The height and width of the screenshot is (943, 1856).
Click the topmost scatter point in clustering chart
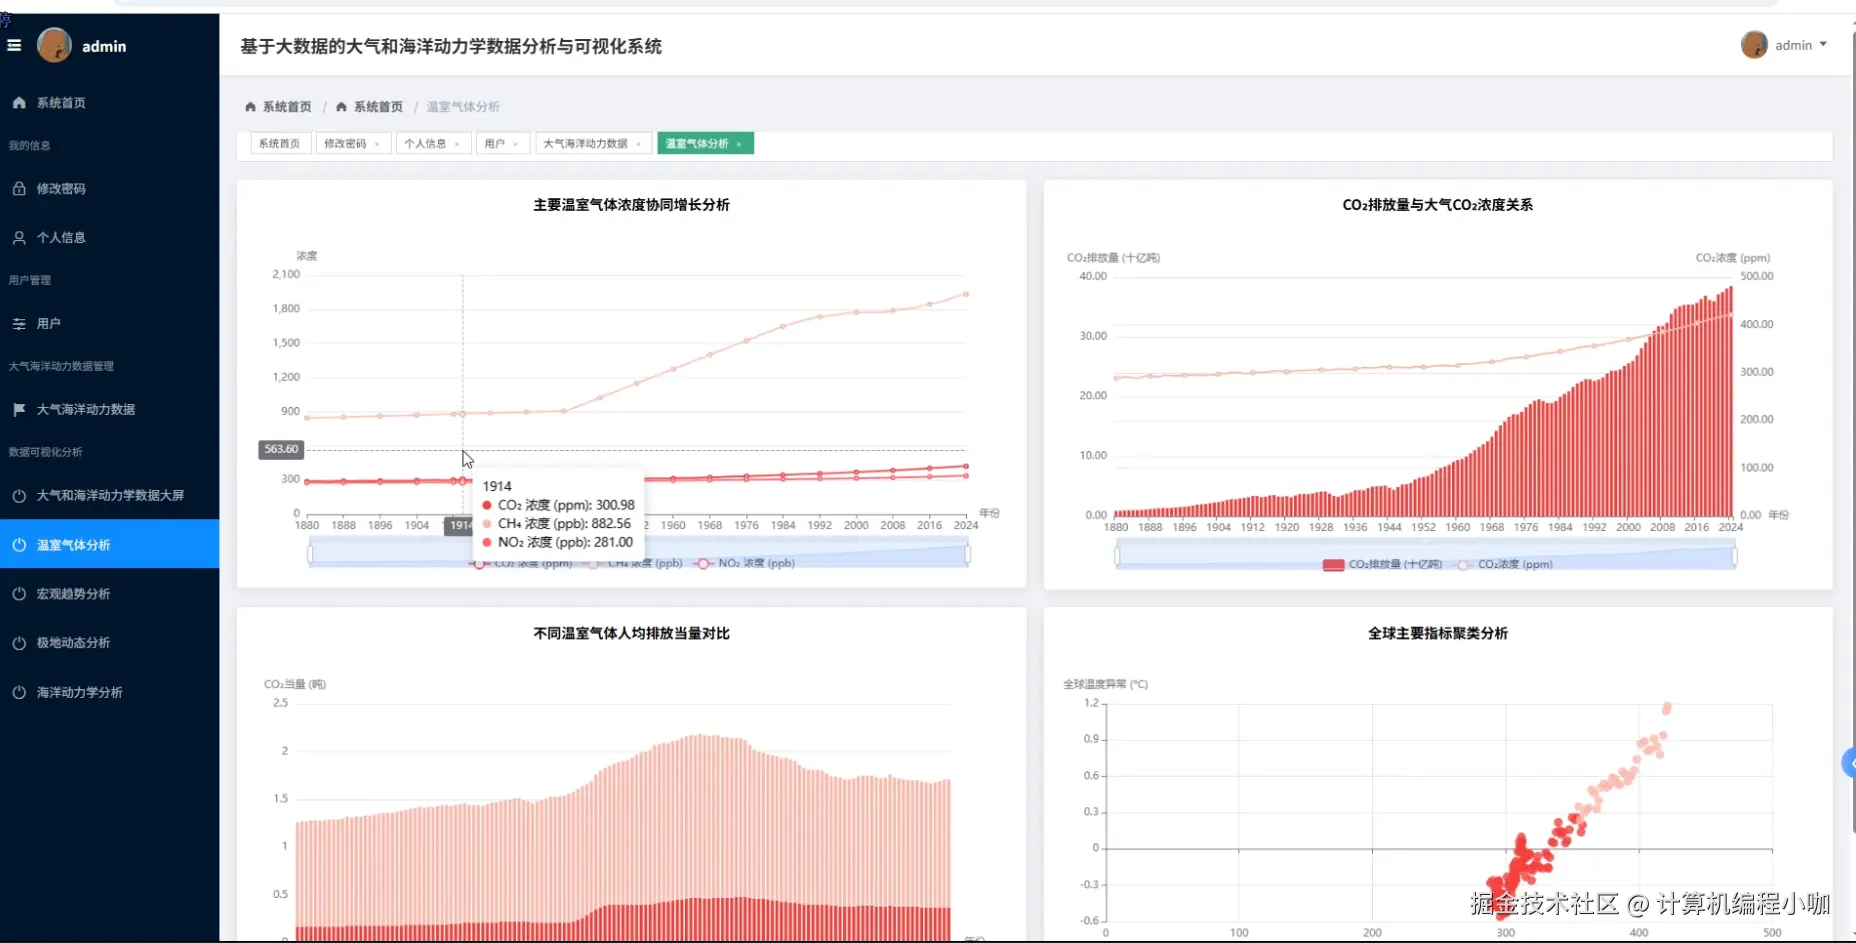tap(1667, 708)
